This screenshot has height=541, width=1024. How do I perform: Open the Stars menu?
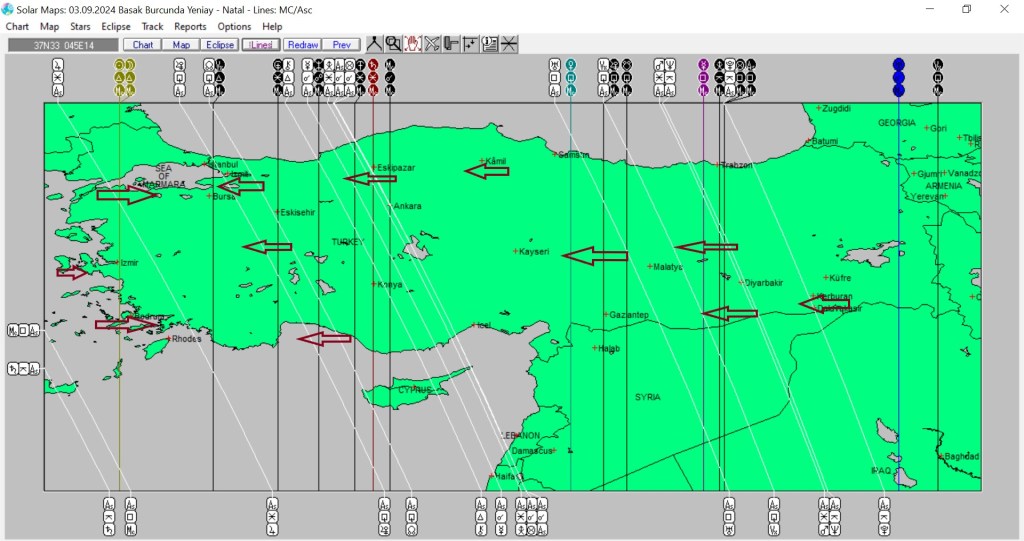(80, 27)
